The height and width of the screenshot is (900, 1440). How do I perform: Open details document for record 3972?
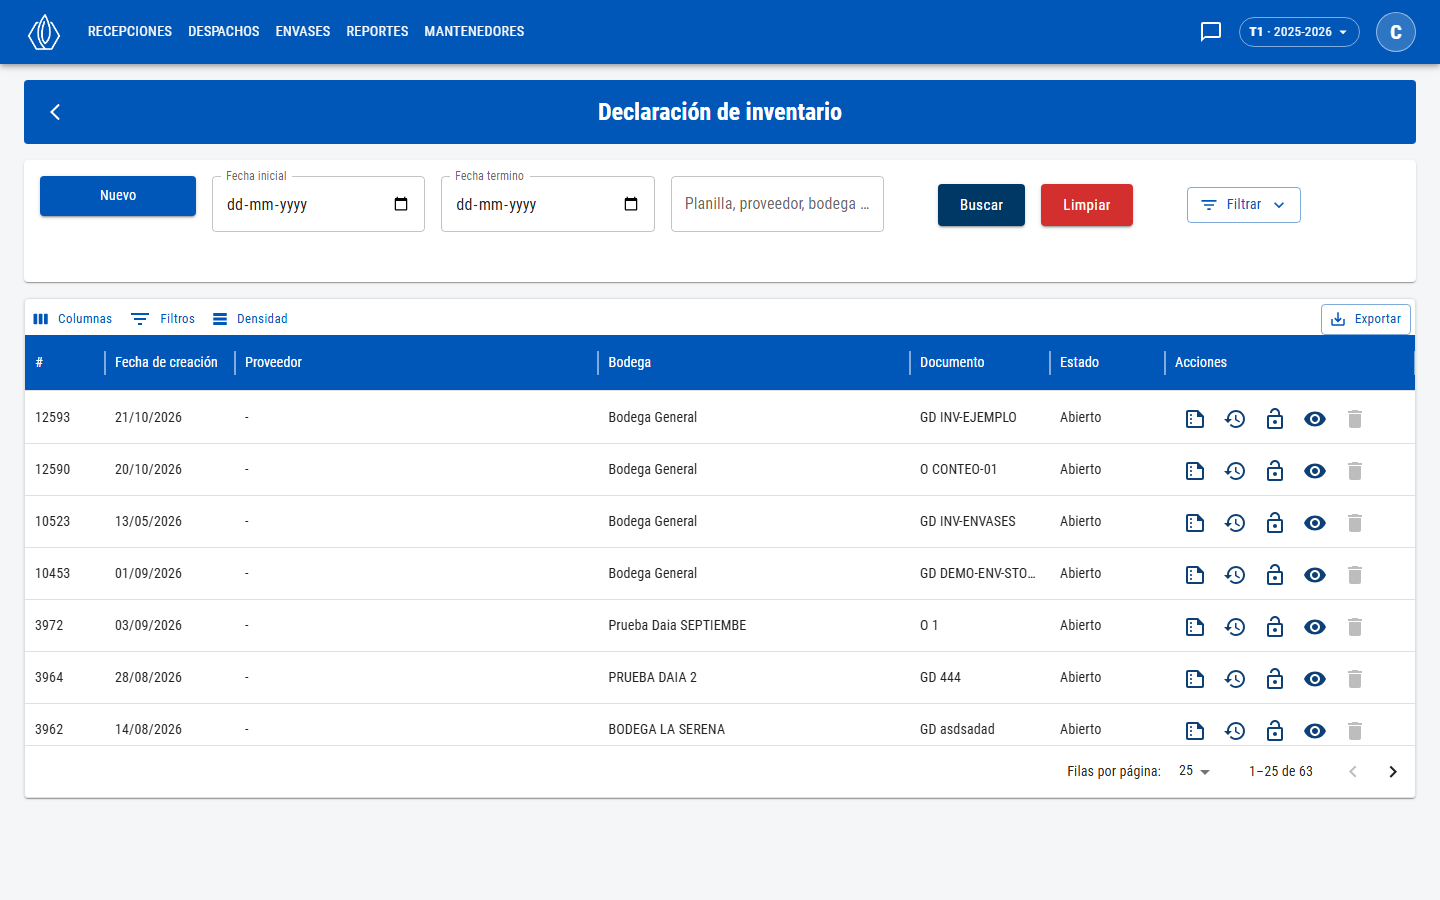tap(1195, 627)
